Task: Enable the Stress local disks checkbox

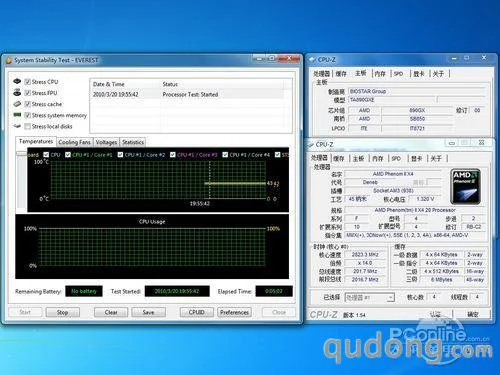Action: click(x=28, y=126)
